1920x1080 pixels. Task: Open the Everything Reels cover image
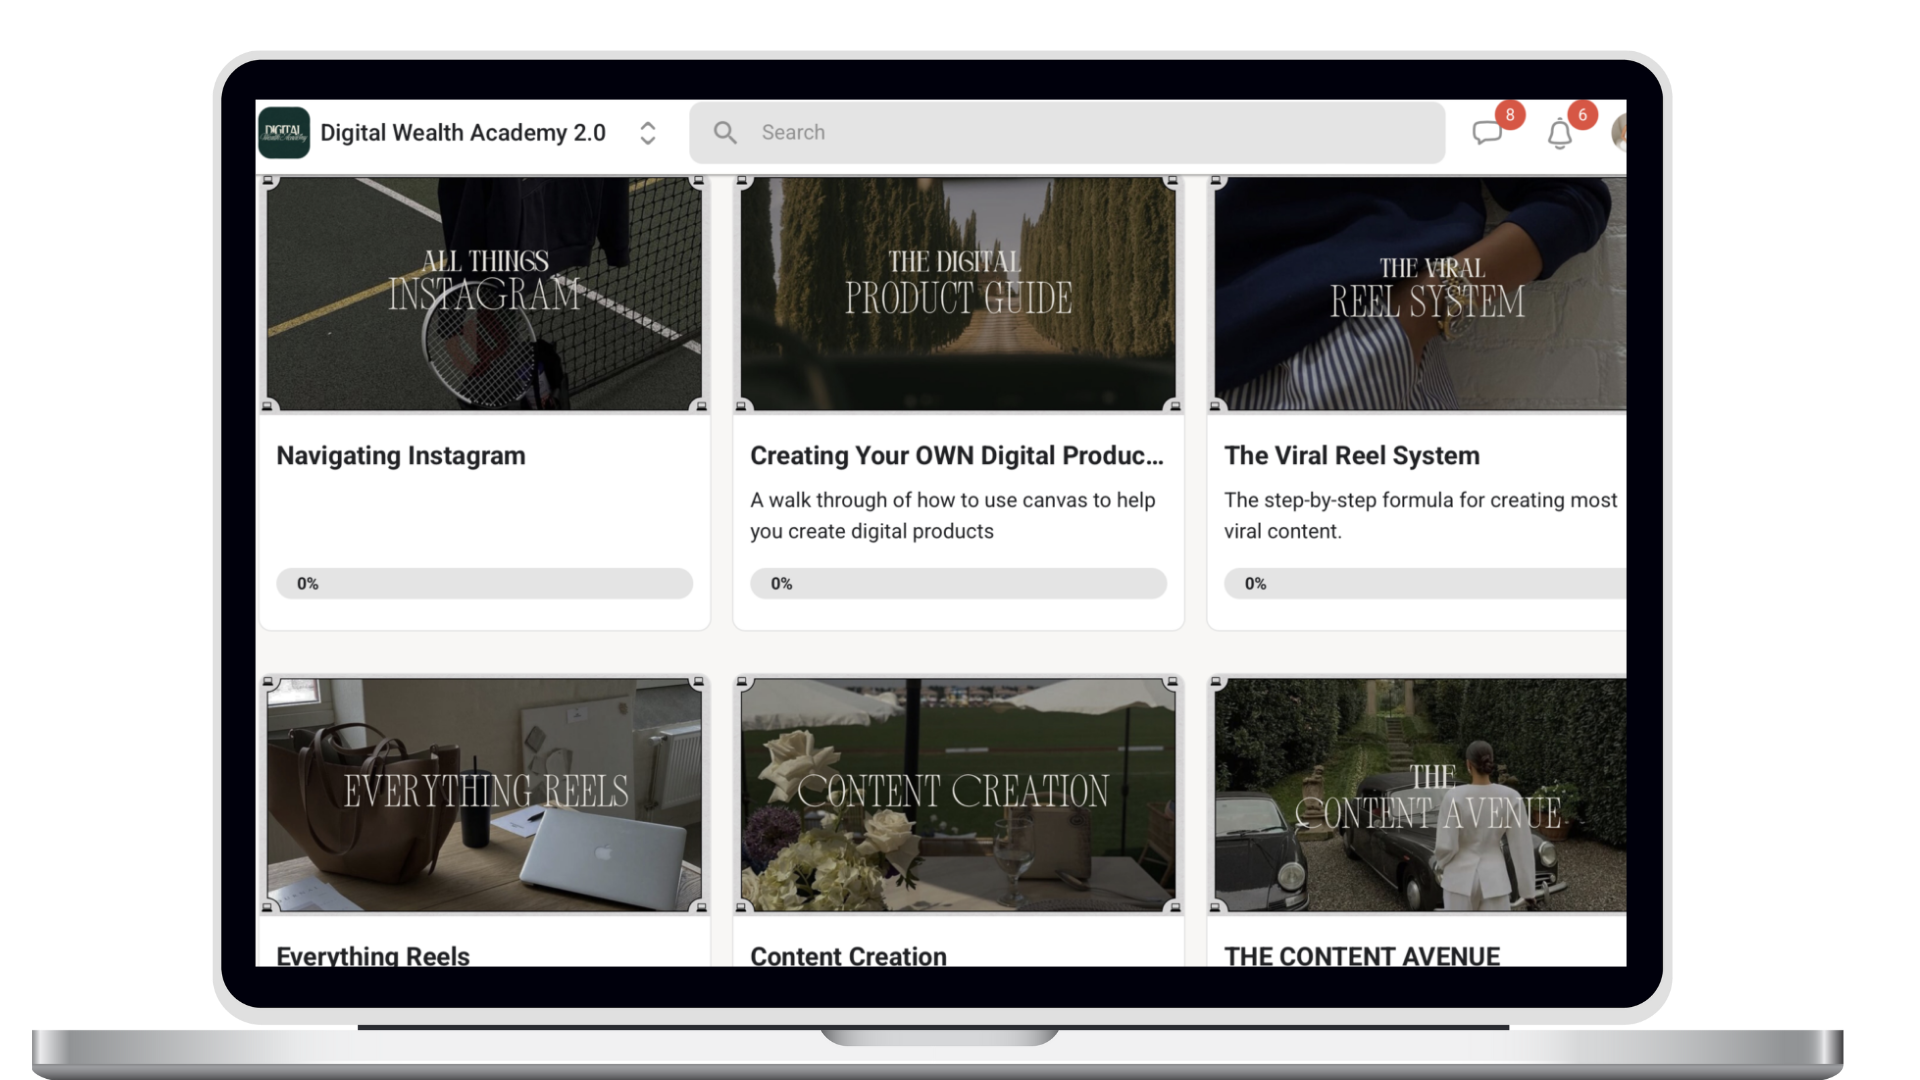point(484,795)
